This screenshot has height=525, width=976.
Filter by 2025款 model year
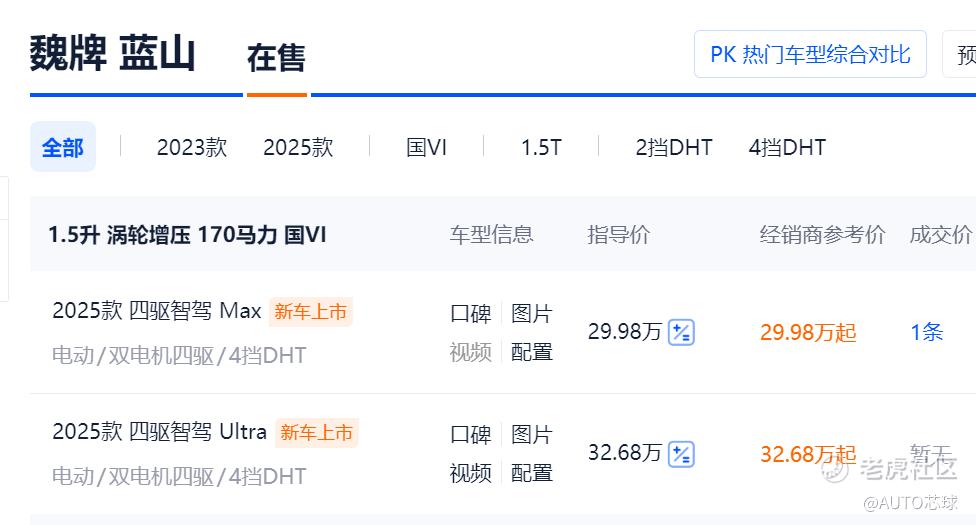tap(298, 148)
